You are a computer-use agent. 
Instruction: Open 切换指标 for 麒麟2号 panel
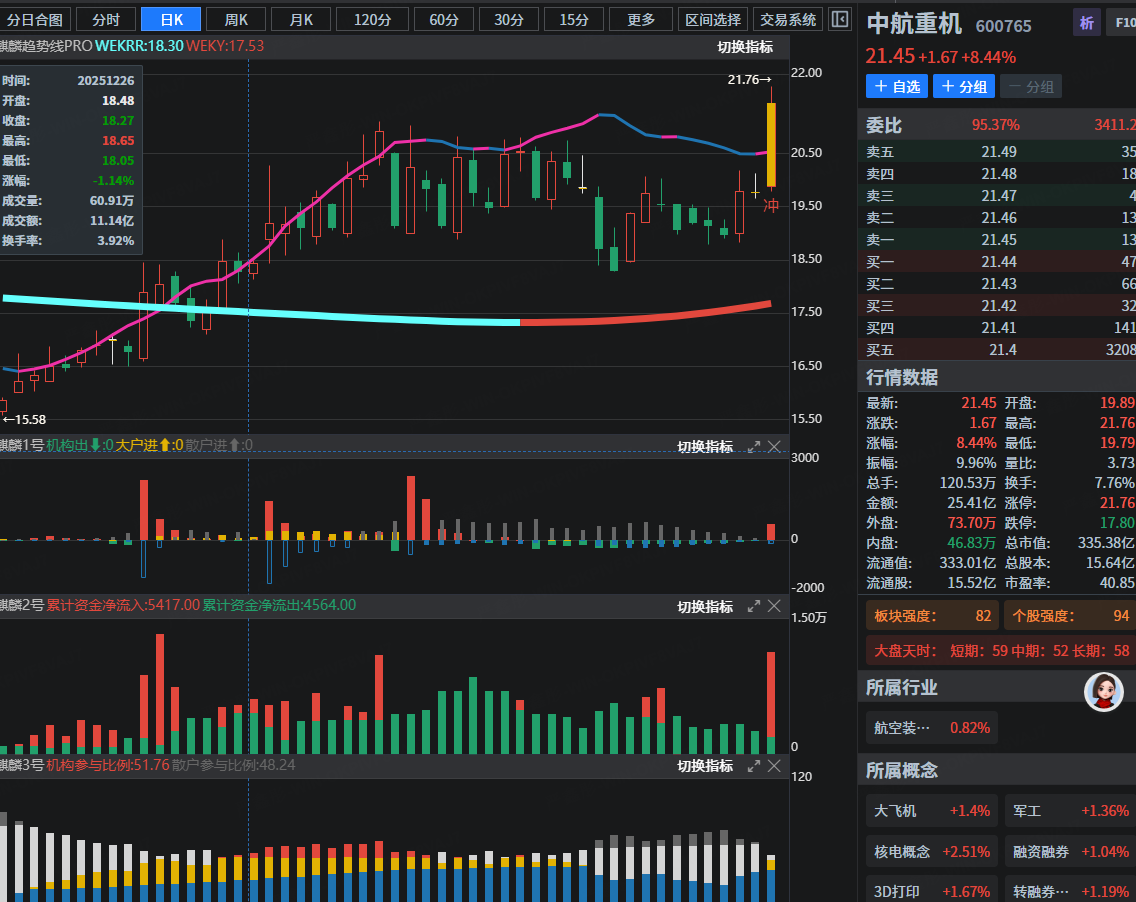[x=705, y=607]
